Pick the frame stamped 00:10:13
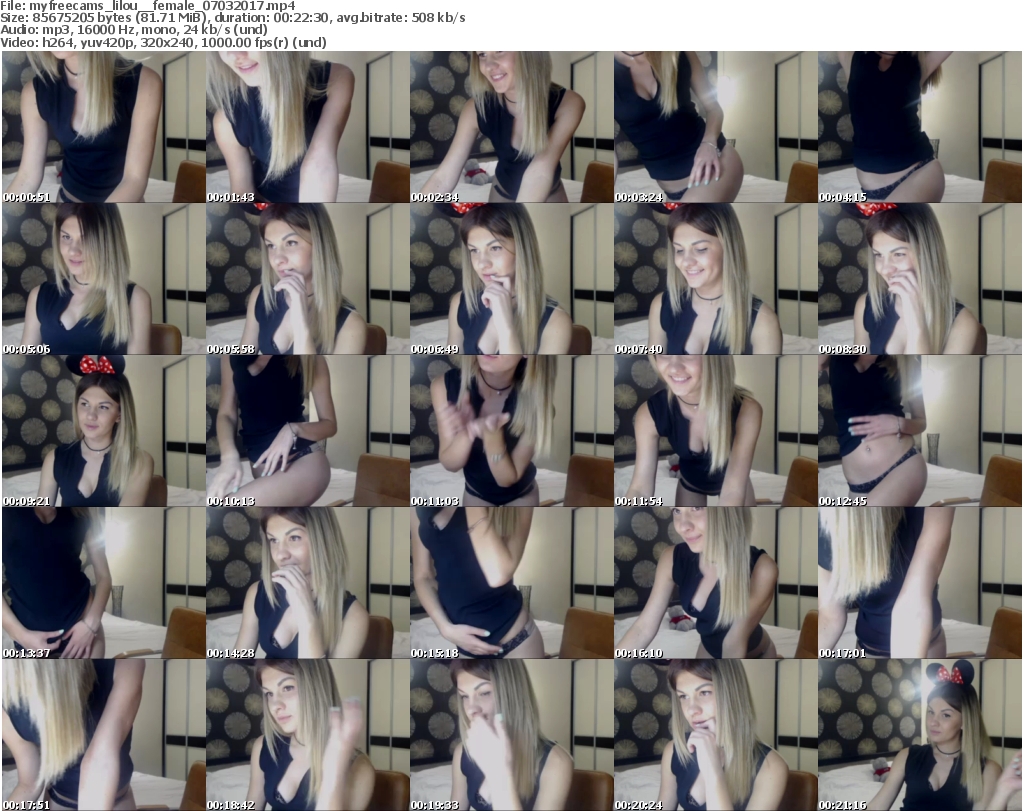The image size is (1024, 811). (308, 431)
